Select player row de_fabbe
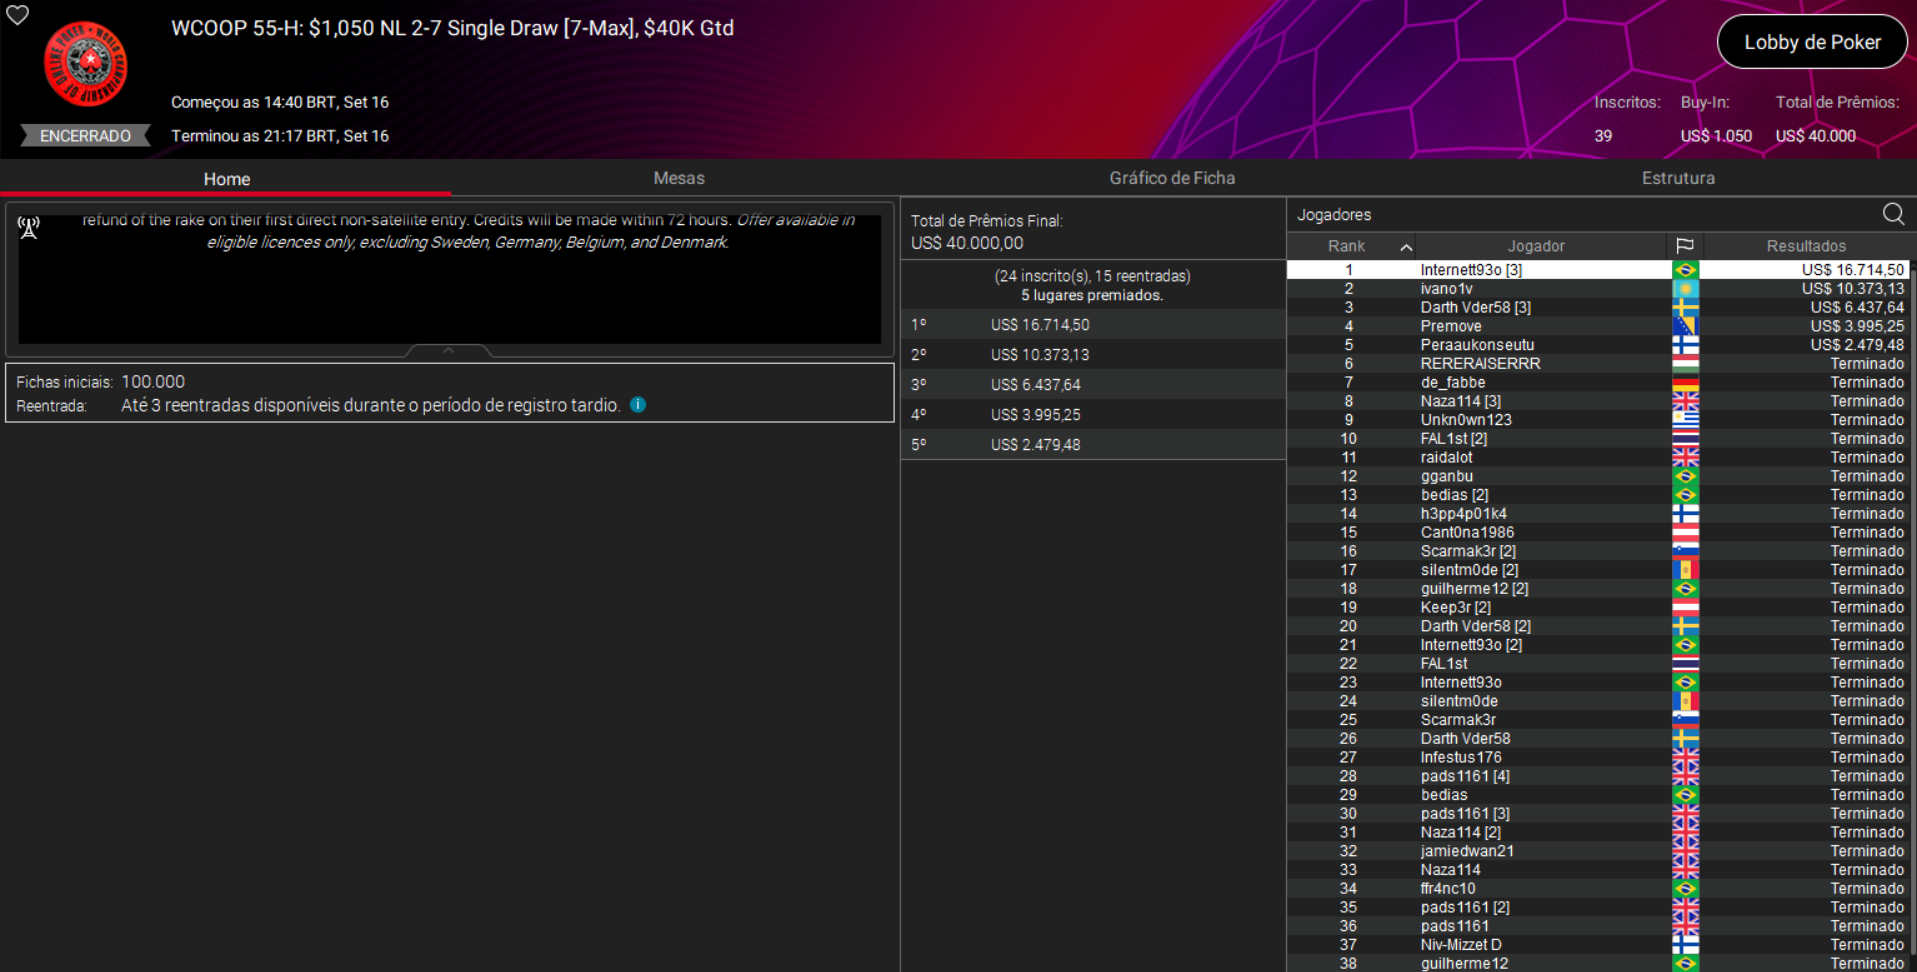This screenshot has width=1917, height=972. click(x=1598, y=383)
